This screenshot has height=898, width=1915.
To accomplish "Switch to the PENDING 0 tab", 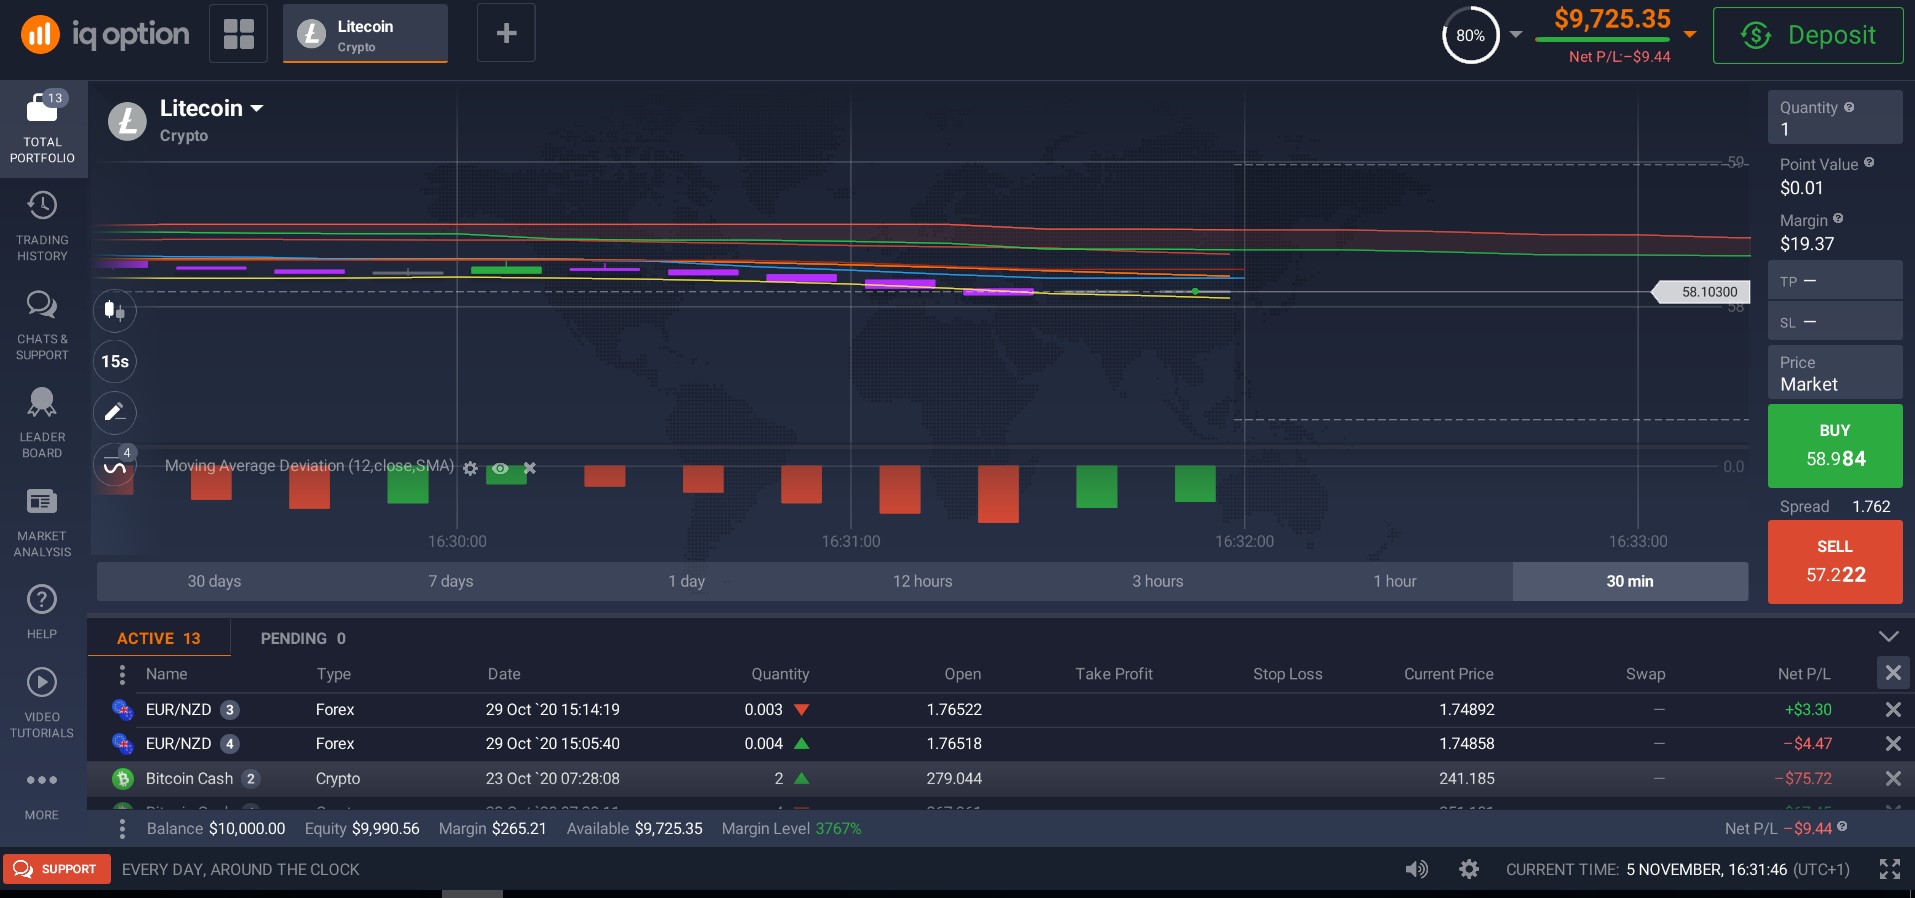I will click(303, 638).
